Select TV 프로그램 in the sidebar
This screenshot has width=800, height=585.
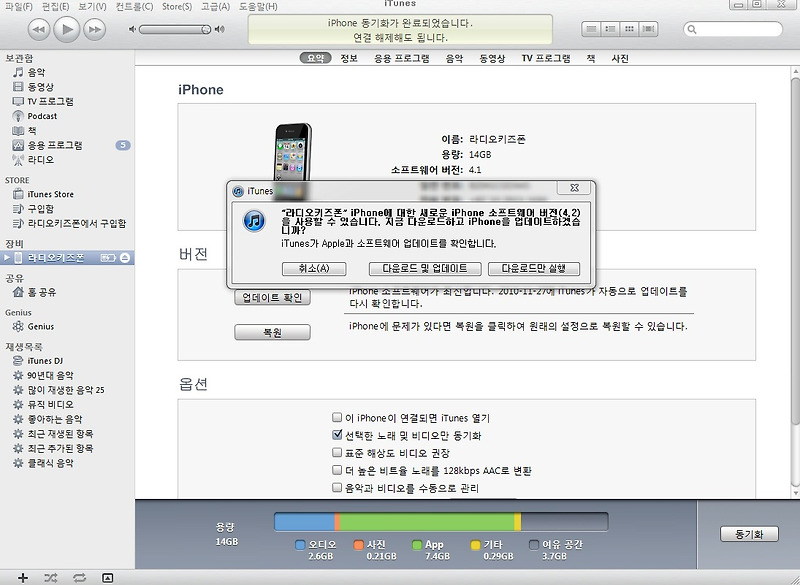50,101
